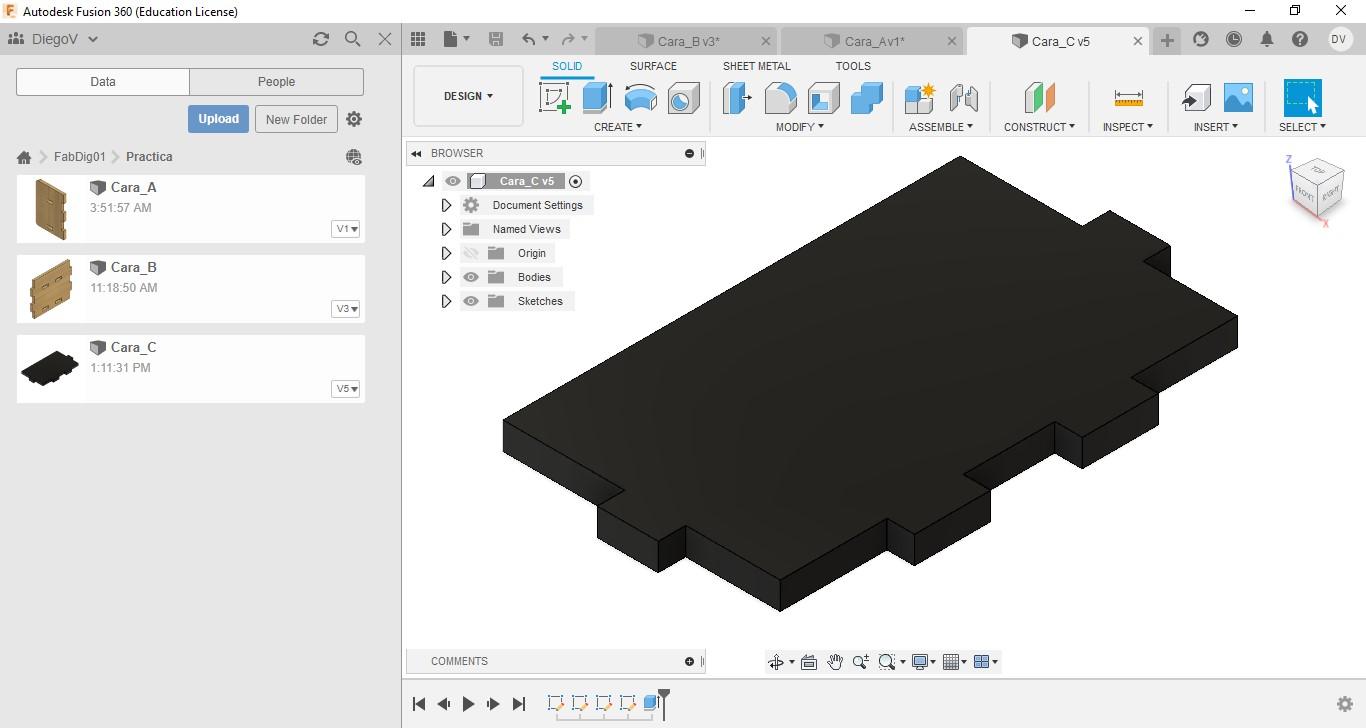
Task: Open the DV user profile button
Action: [x=1340, y=39]
